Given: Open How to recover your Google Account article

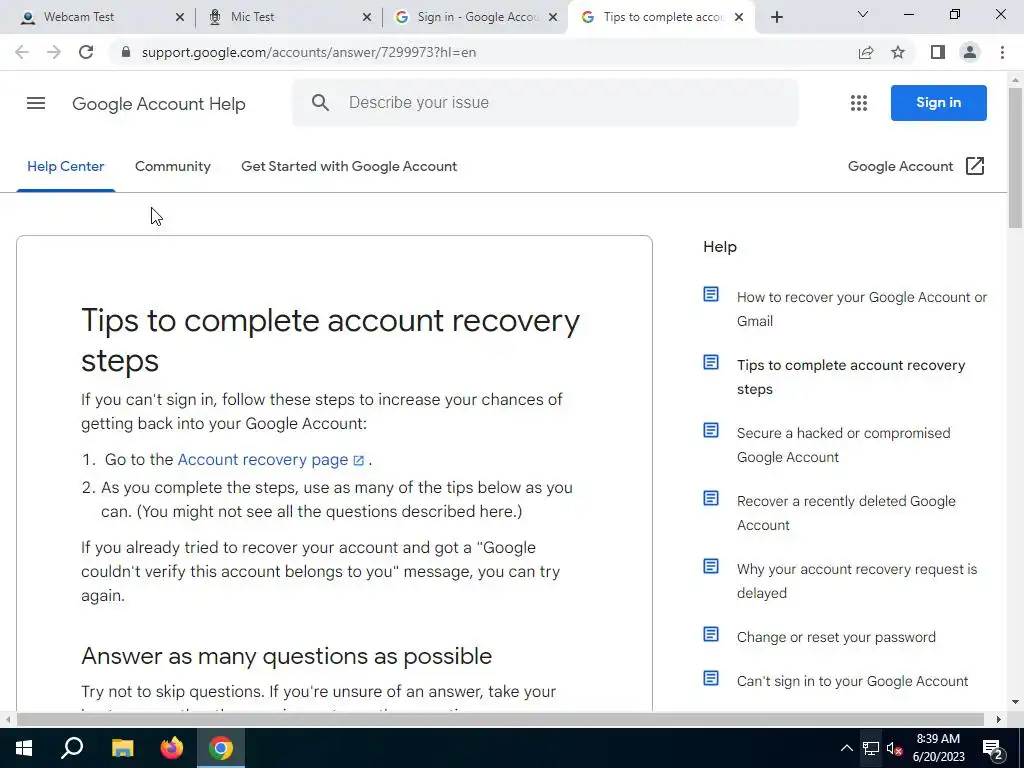Looking at the screenshot, I should point(861,309).
